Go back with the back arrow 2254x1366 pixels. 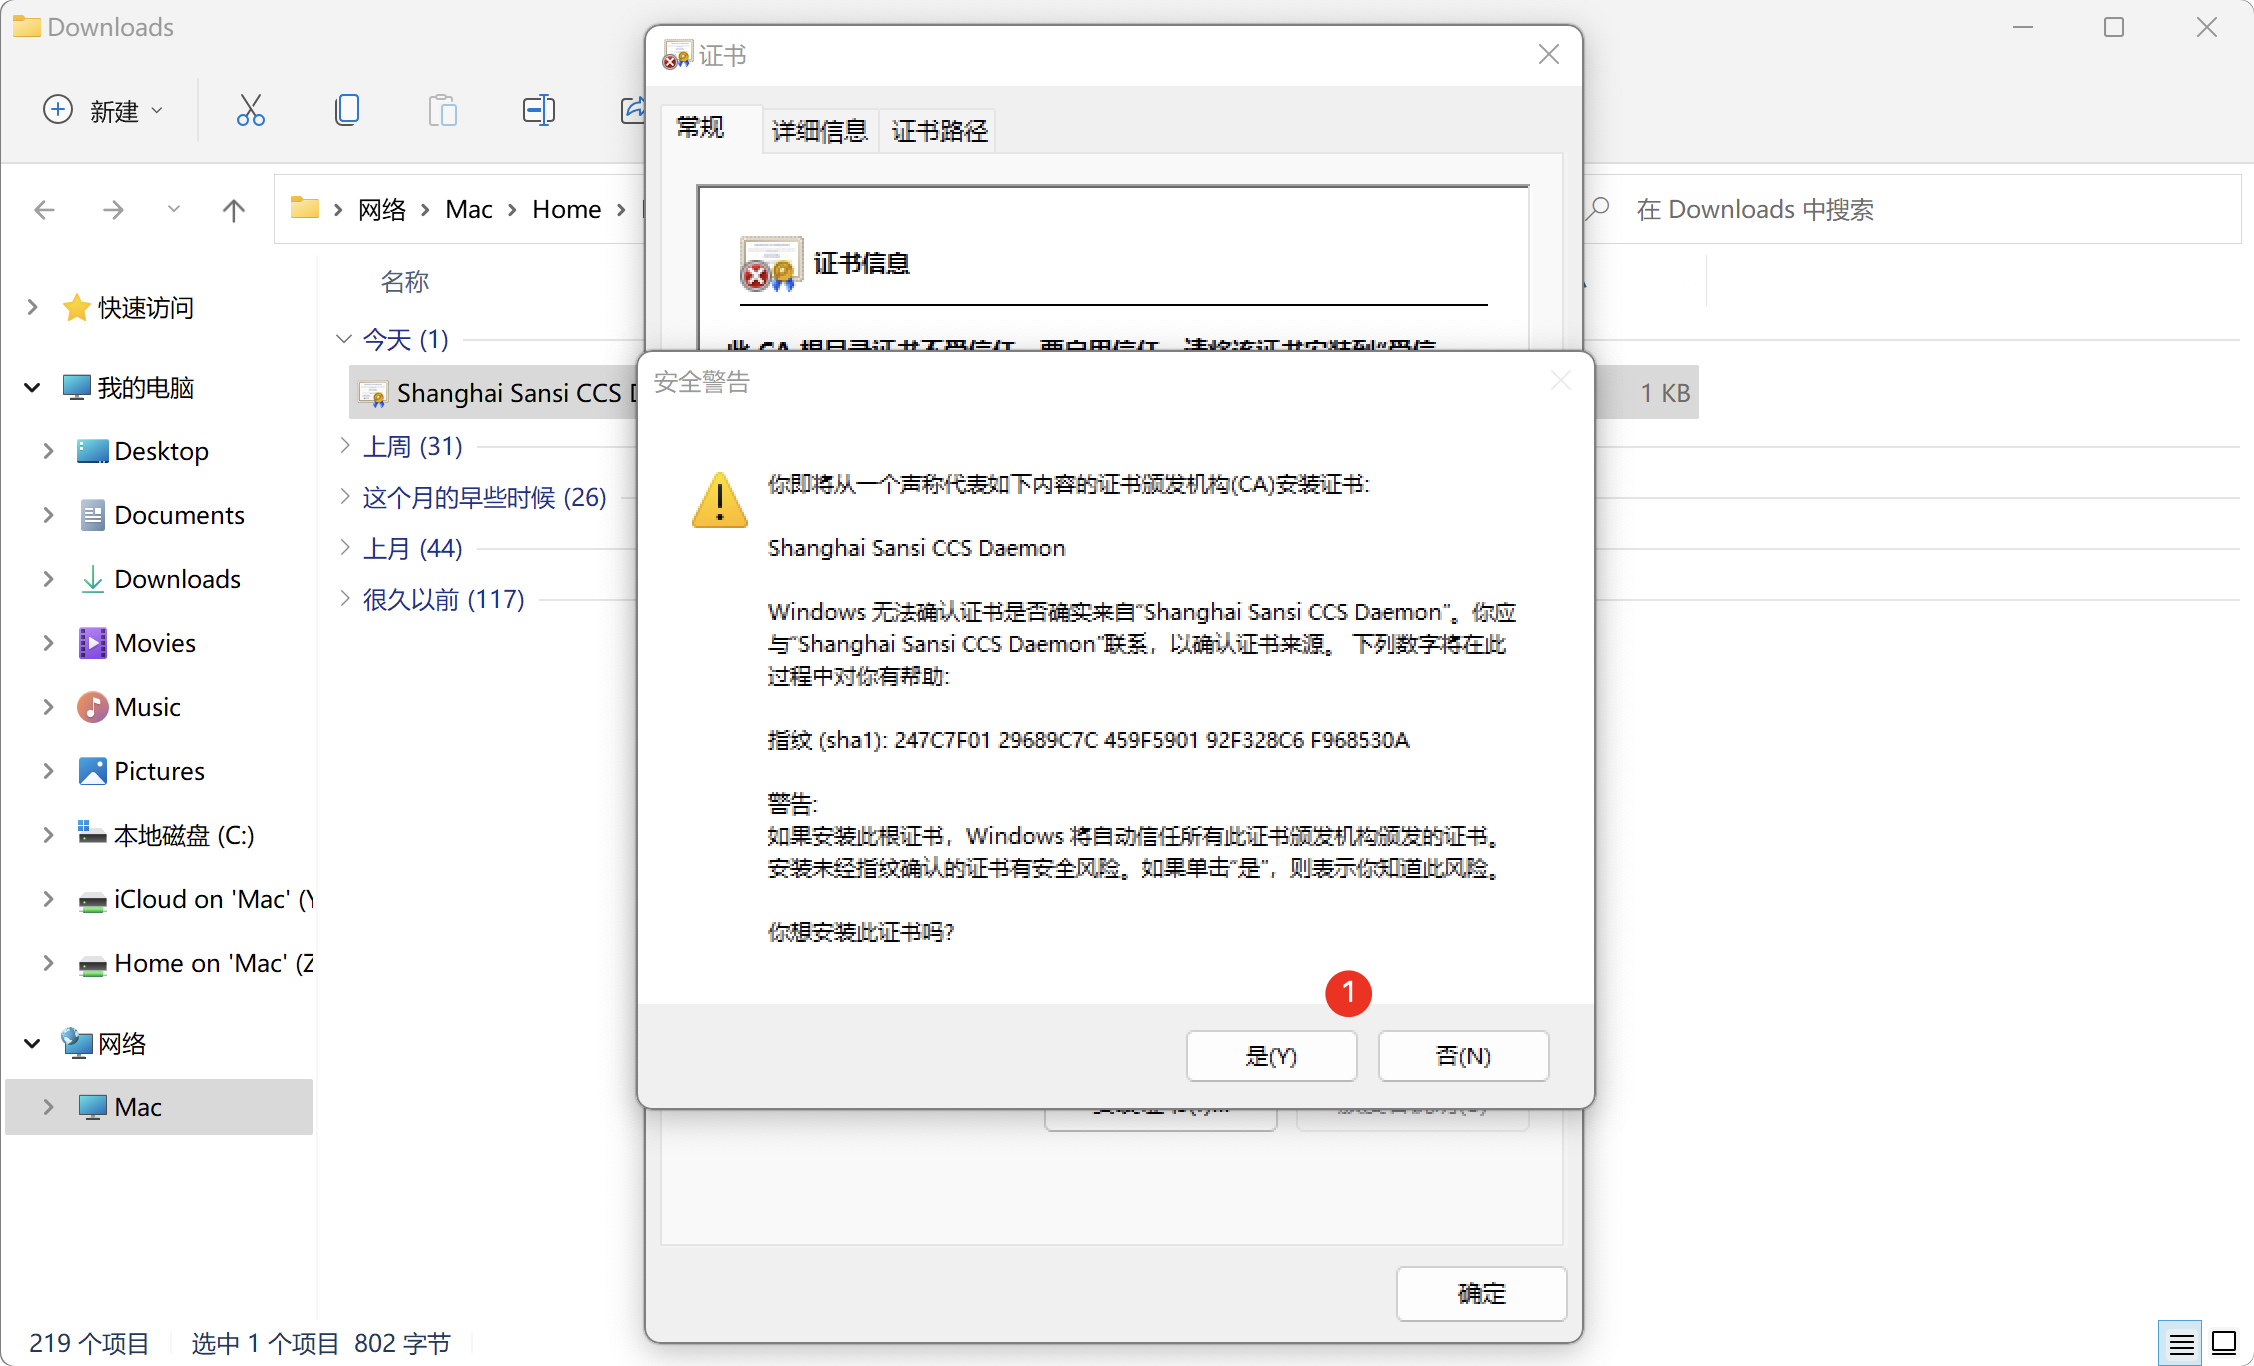[44, 209]
